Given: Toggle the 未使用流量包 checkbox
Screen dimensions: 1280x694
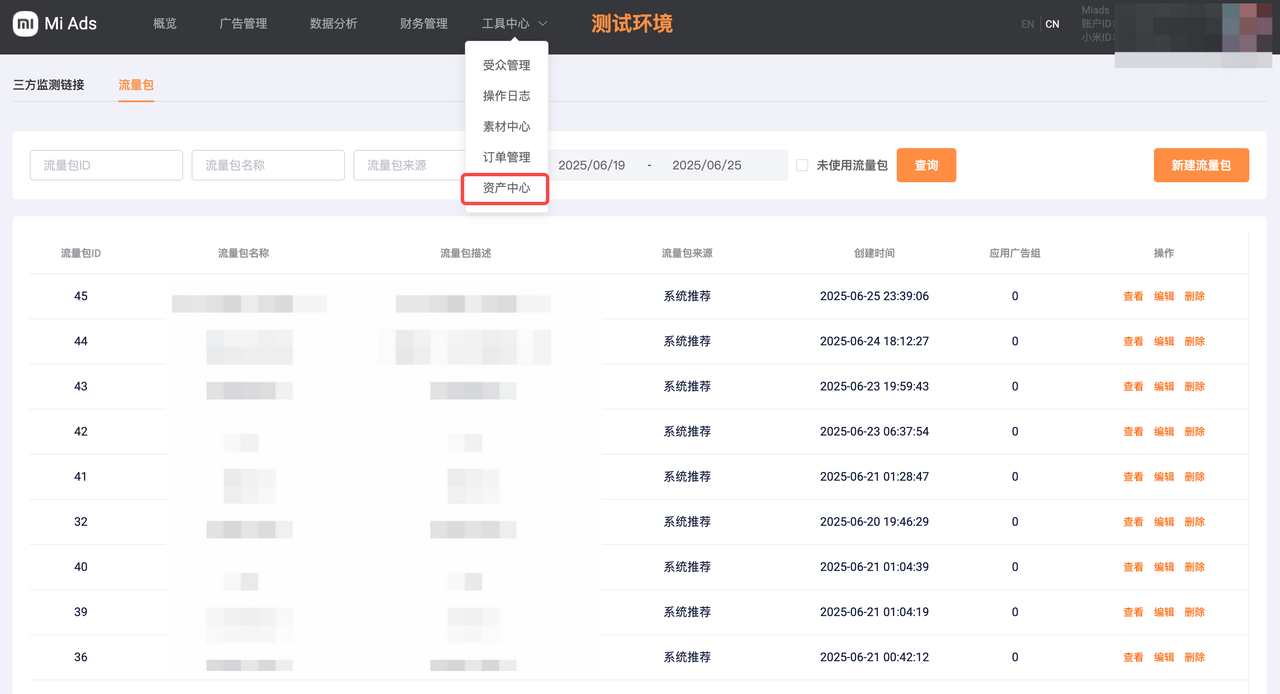Looking at the screenshot, I should click(802, 165).
